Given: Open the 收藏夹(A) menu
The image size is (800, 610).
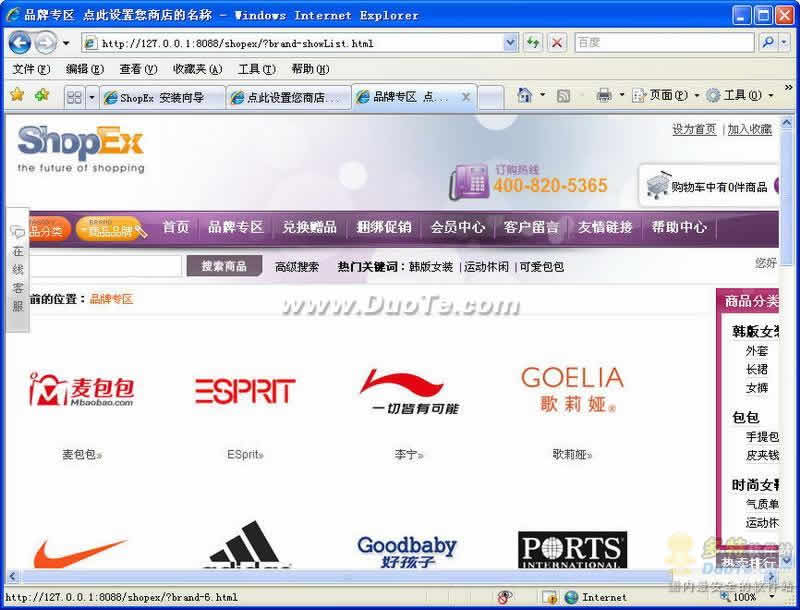Looking at the screenshot, I should click(x=197, y=69).
